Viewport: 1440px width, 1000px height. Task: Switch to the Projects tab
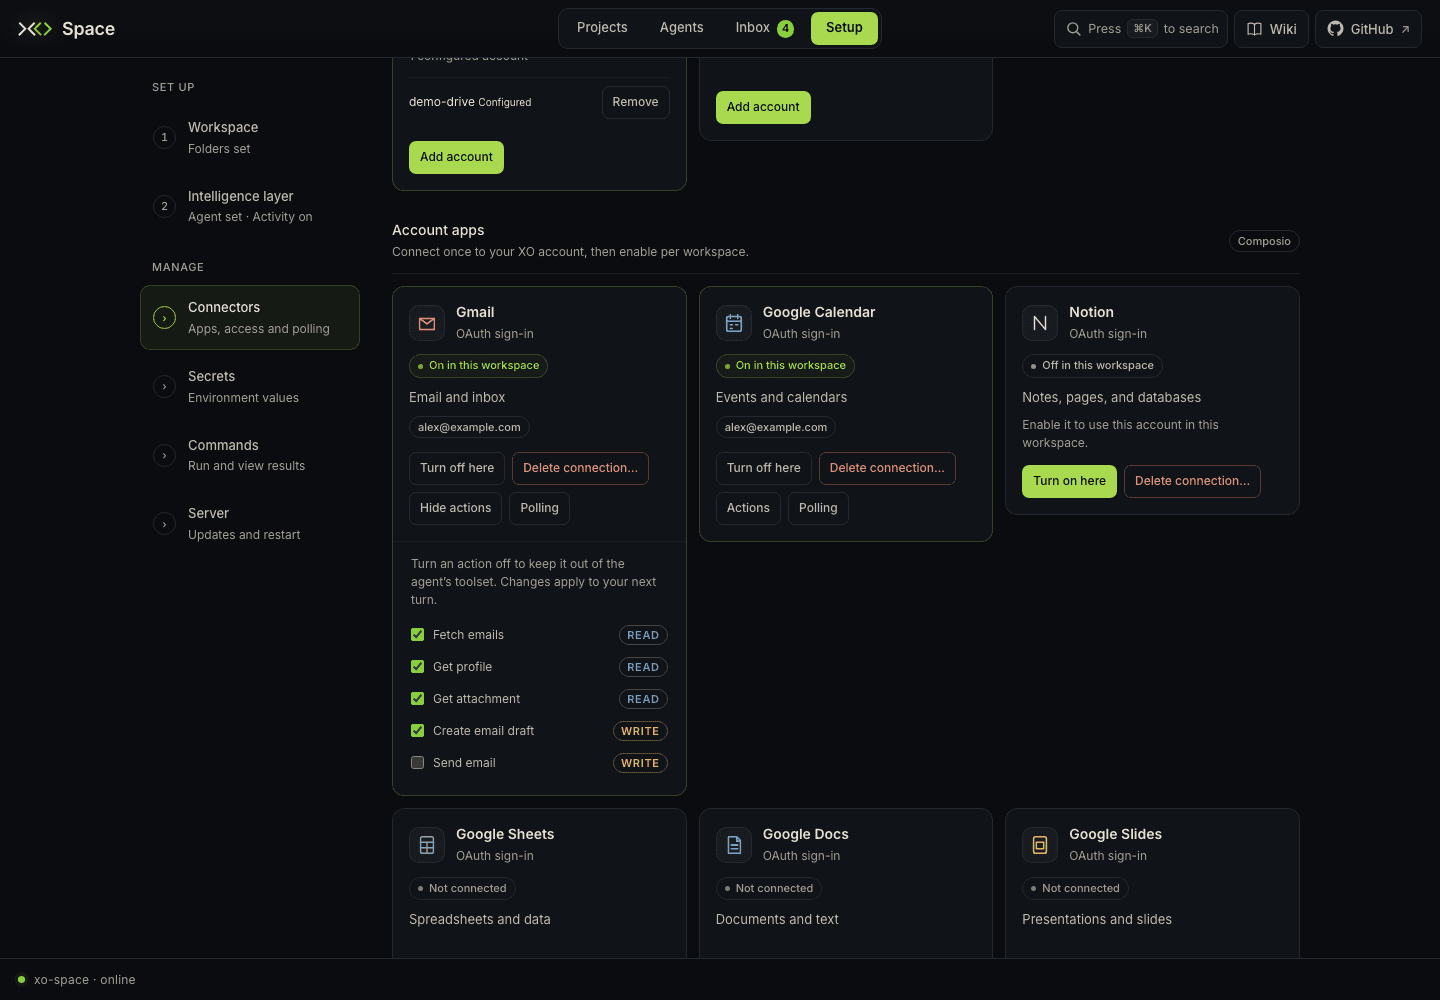pyautogui.click(x=602, y=28)
